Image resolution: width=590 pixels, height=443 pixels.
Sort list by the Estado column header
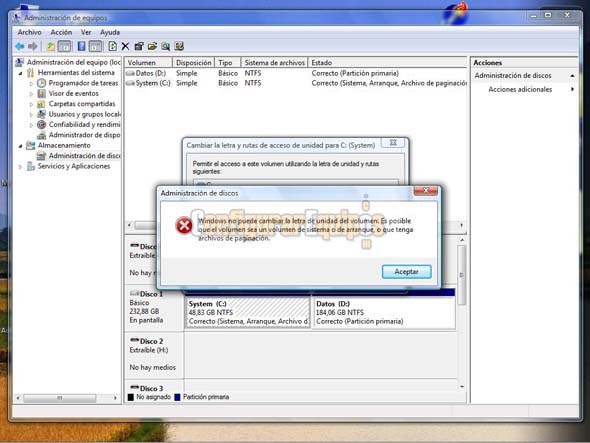pyautogui.click(x=387, y=62)
